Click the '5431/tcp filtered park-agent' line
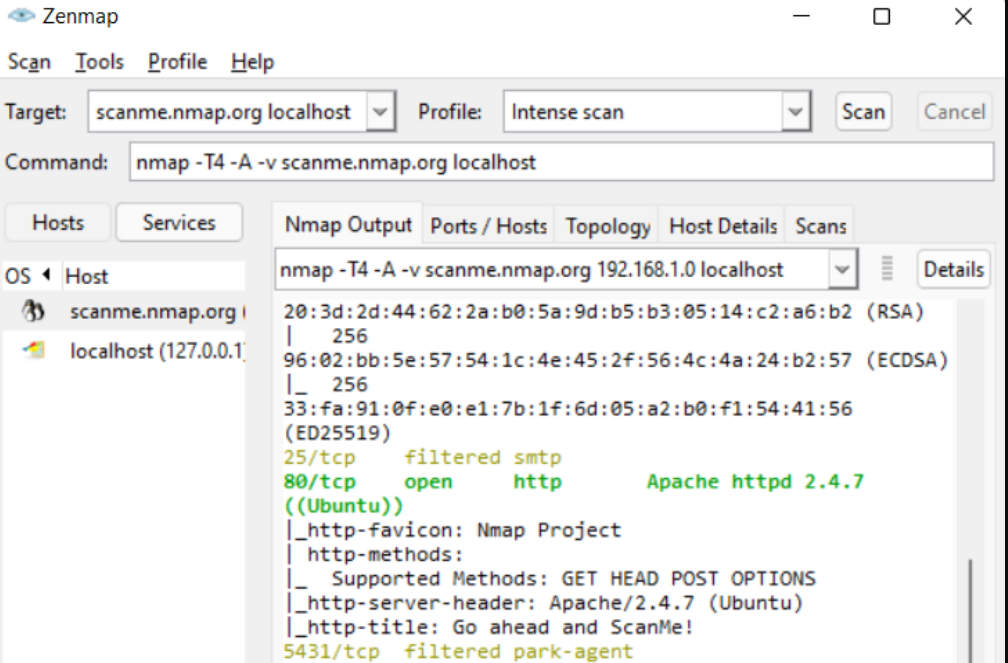 [x=458, y=651]
